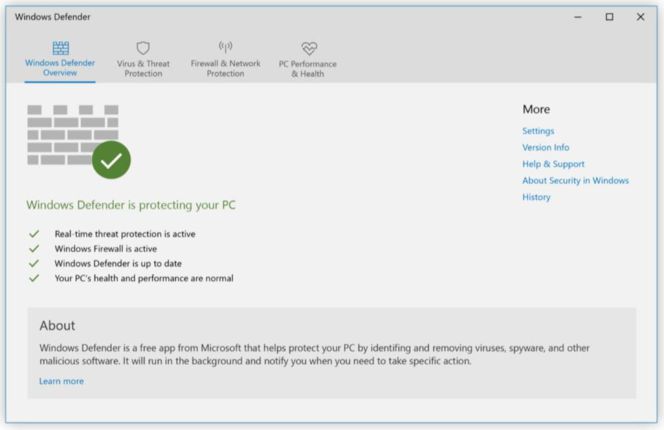
Task: Open the Settings link
Action: [x=538, y=131]
